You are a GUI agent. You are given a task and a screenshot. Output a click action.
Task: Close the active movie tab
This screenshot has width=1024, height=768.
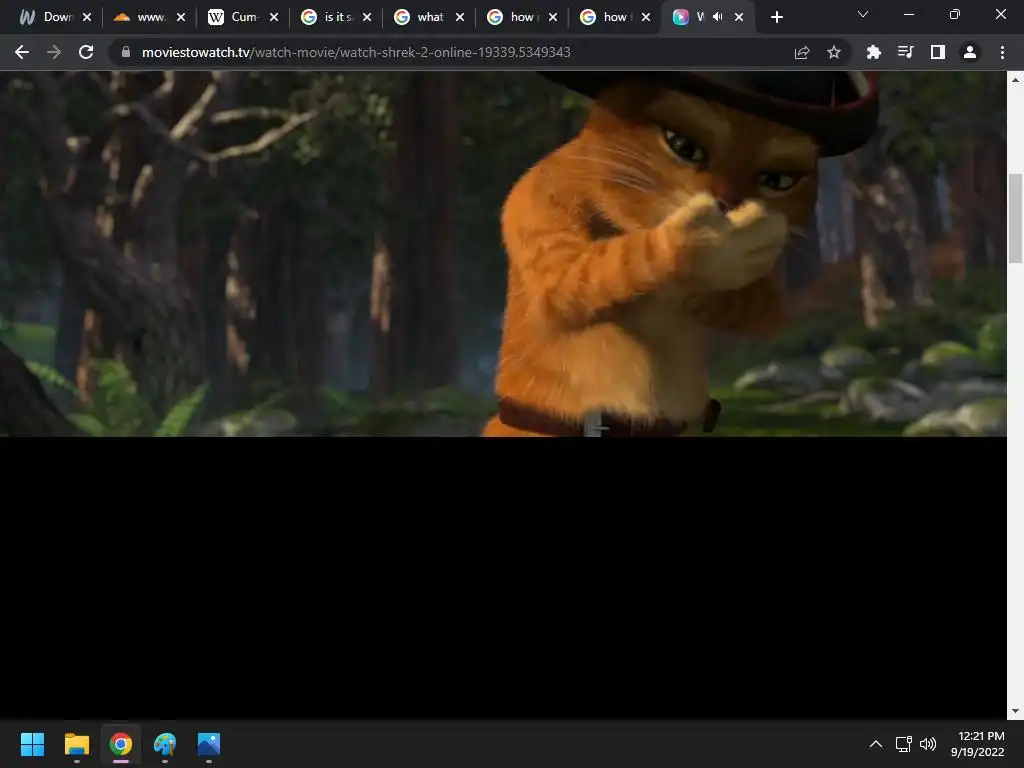tap(739, 17)
